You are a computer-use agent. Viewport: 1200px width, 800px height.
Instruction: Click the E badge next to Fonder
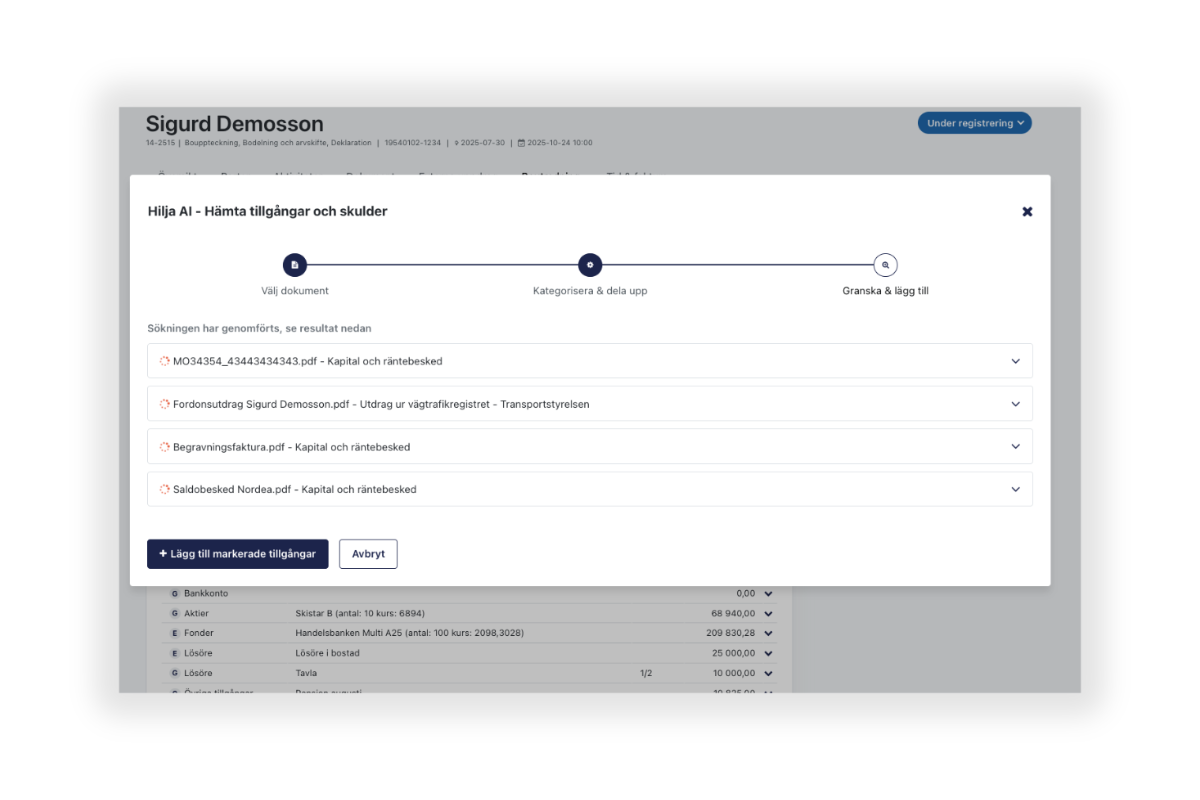coord(174,633)
